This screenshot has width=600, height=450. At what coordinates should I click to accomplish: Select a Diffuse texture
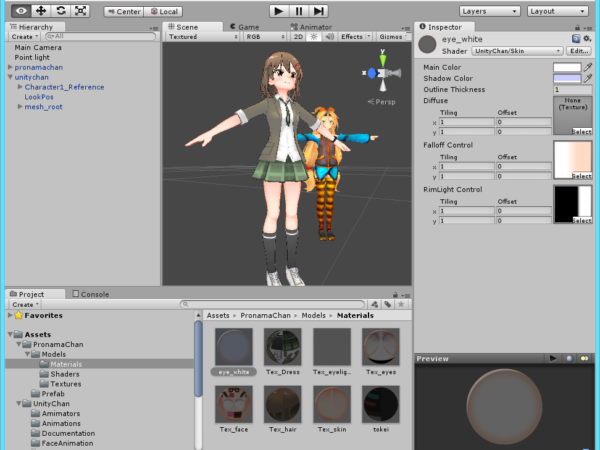tap(582, 132)
